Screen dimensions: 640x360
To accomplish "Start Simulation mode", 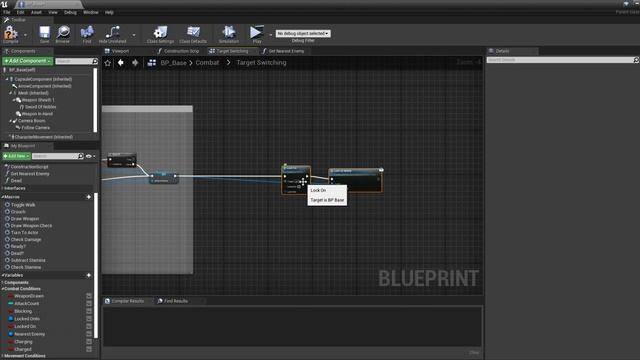I will pyautogui.click(x=229, y=33).
